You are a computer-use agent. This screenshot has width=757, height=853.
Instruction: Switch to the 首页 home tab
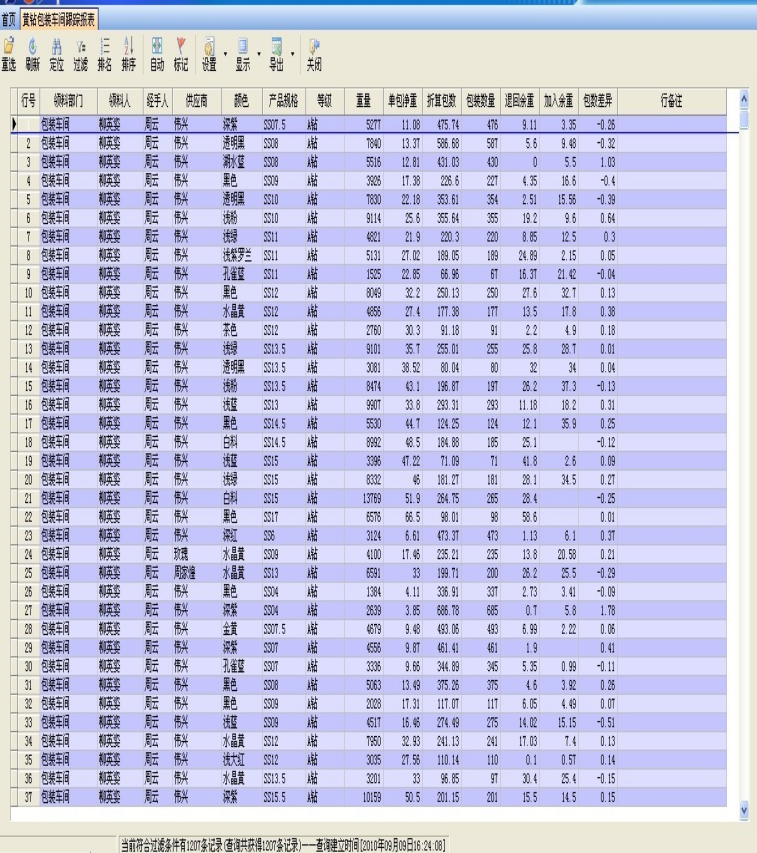click(9, 19)
